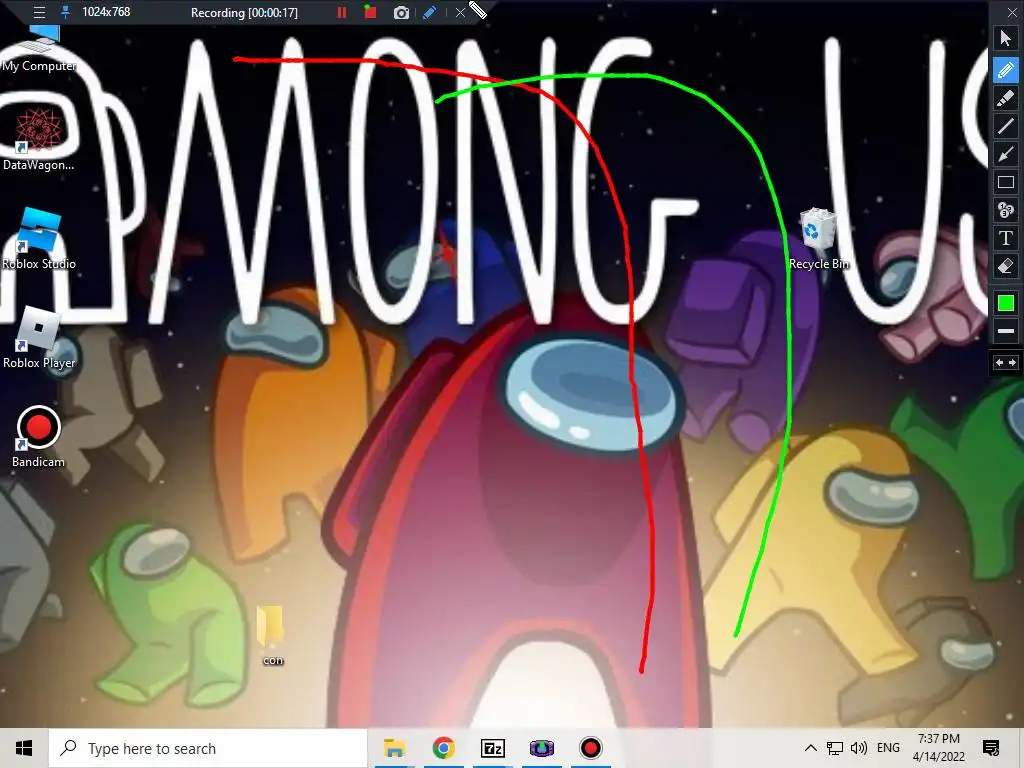Select the Arrow drawing tool
The image size is (1024, 768).
[1006, 154]
